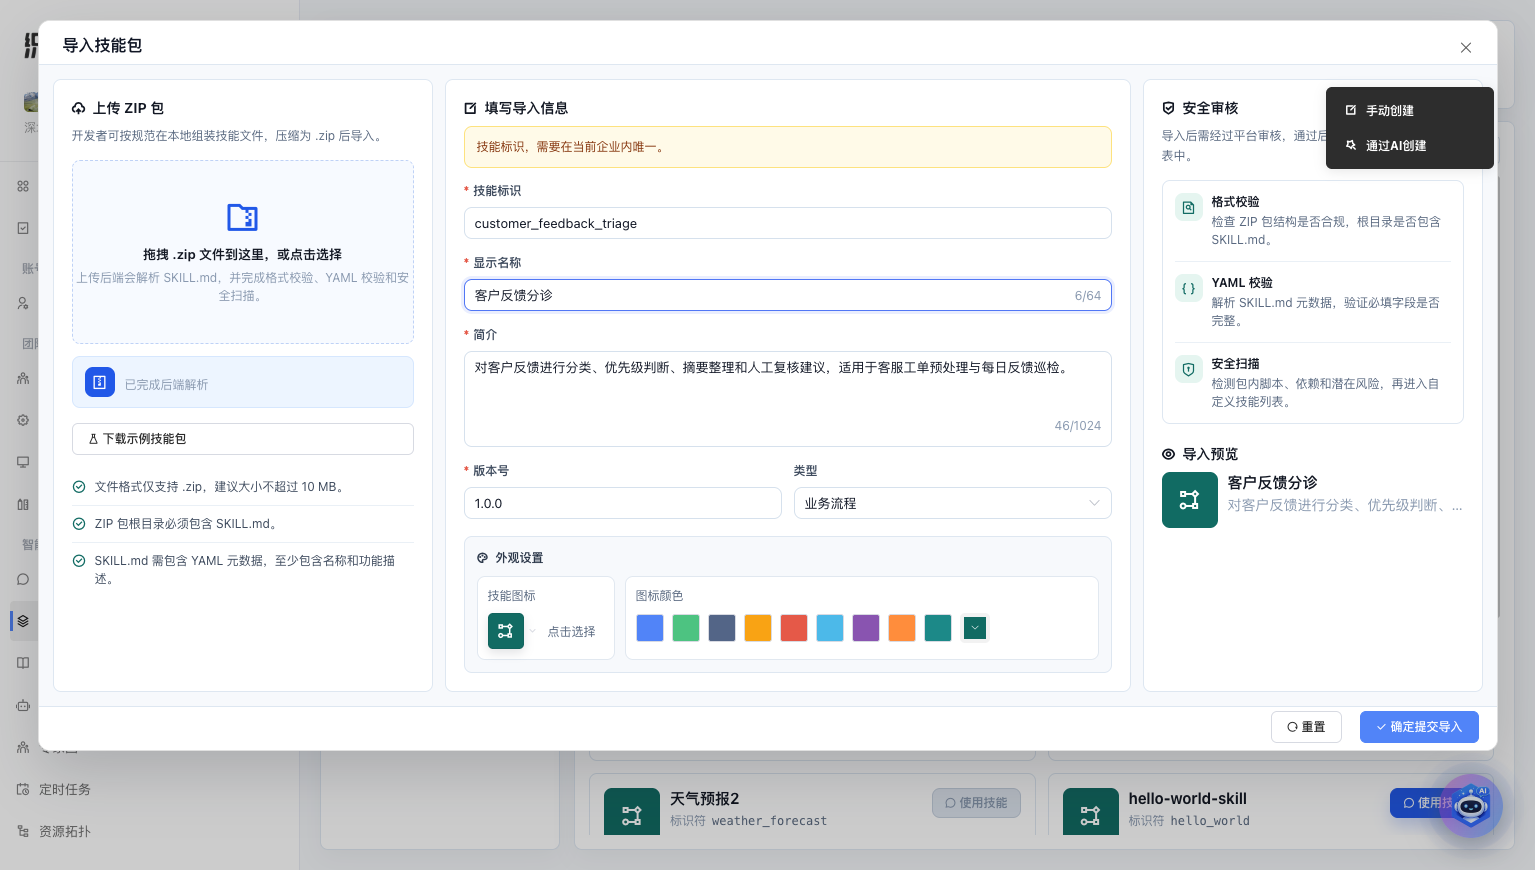Click the 使用技能 button on 天气预报2 card
Viewport: 1535px width, 870px height.
tap(977, 802)
